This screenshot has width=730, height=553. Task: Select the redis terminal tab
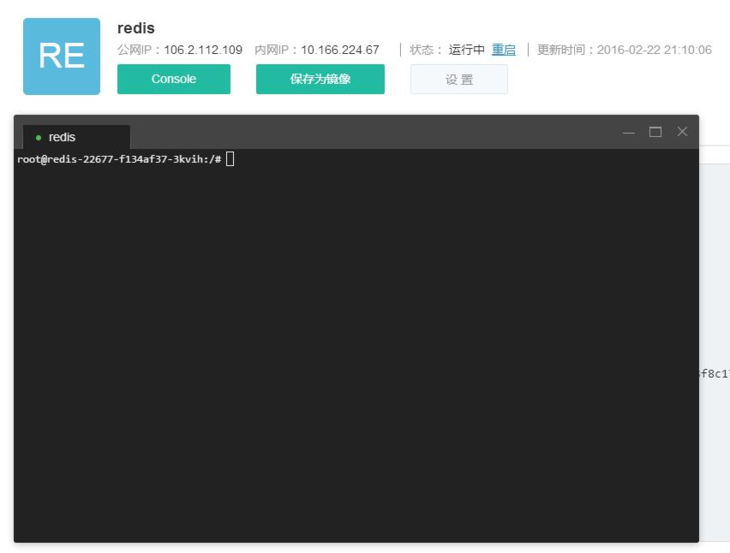coord(75,137)
